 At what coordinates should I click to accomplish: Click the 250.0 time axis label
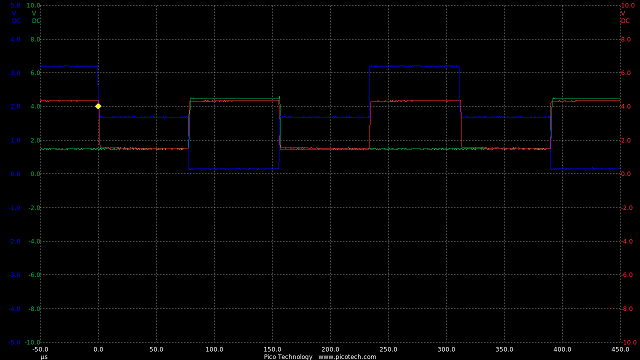[388, 350]
